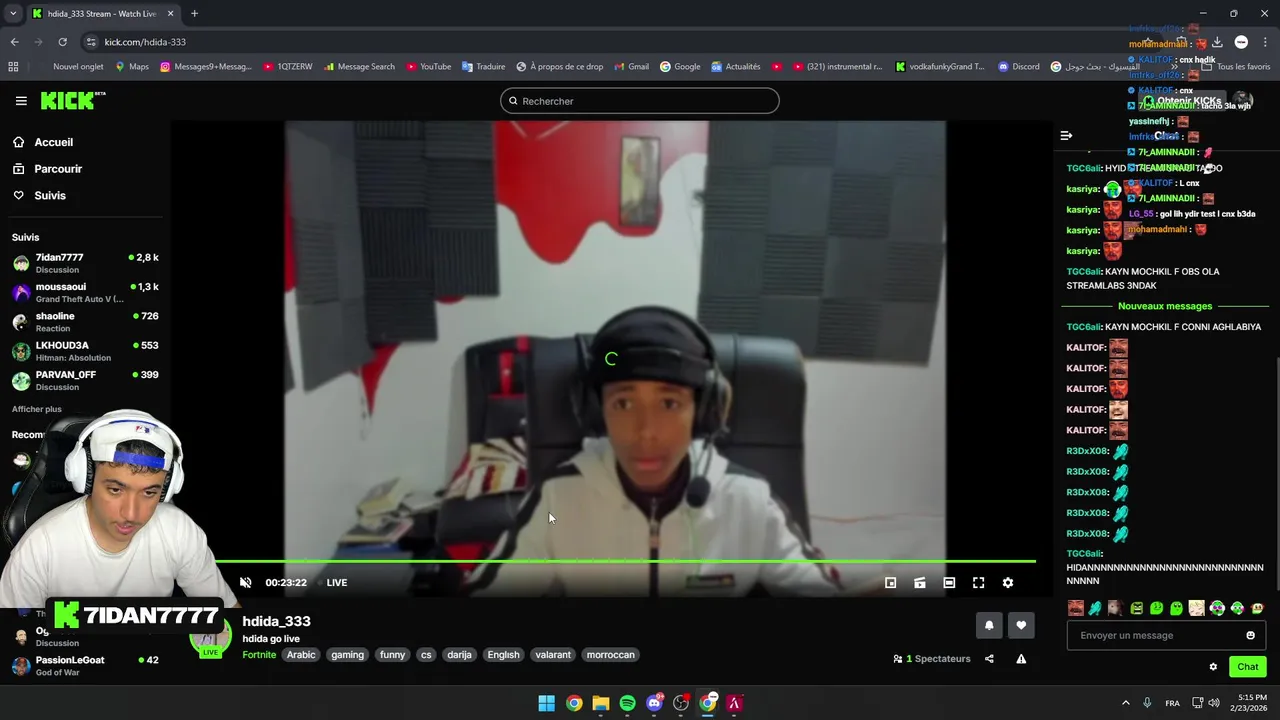Viewport: 1280px width, 720px height.
Task: Open the Maps bookmark
Action: [132, 67]
